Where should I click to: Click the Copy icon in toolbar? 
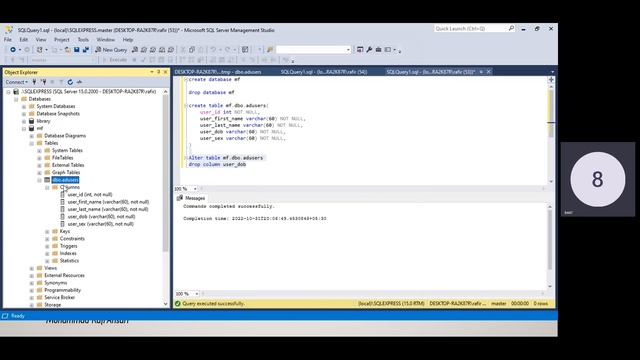point(192,49)
